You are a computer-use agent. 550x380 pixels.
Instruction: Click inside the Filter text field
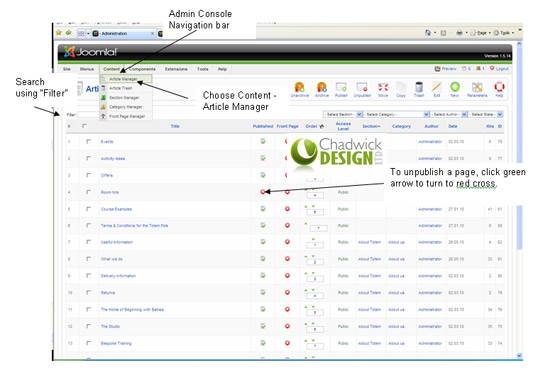click(88, 115)
